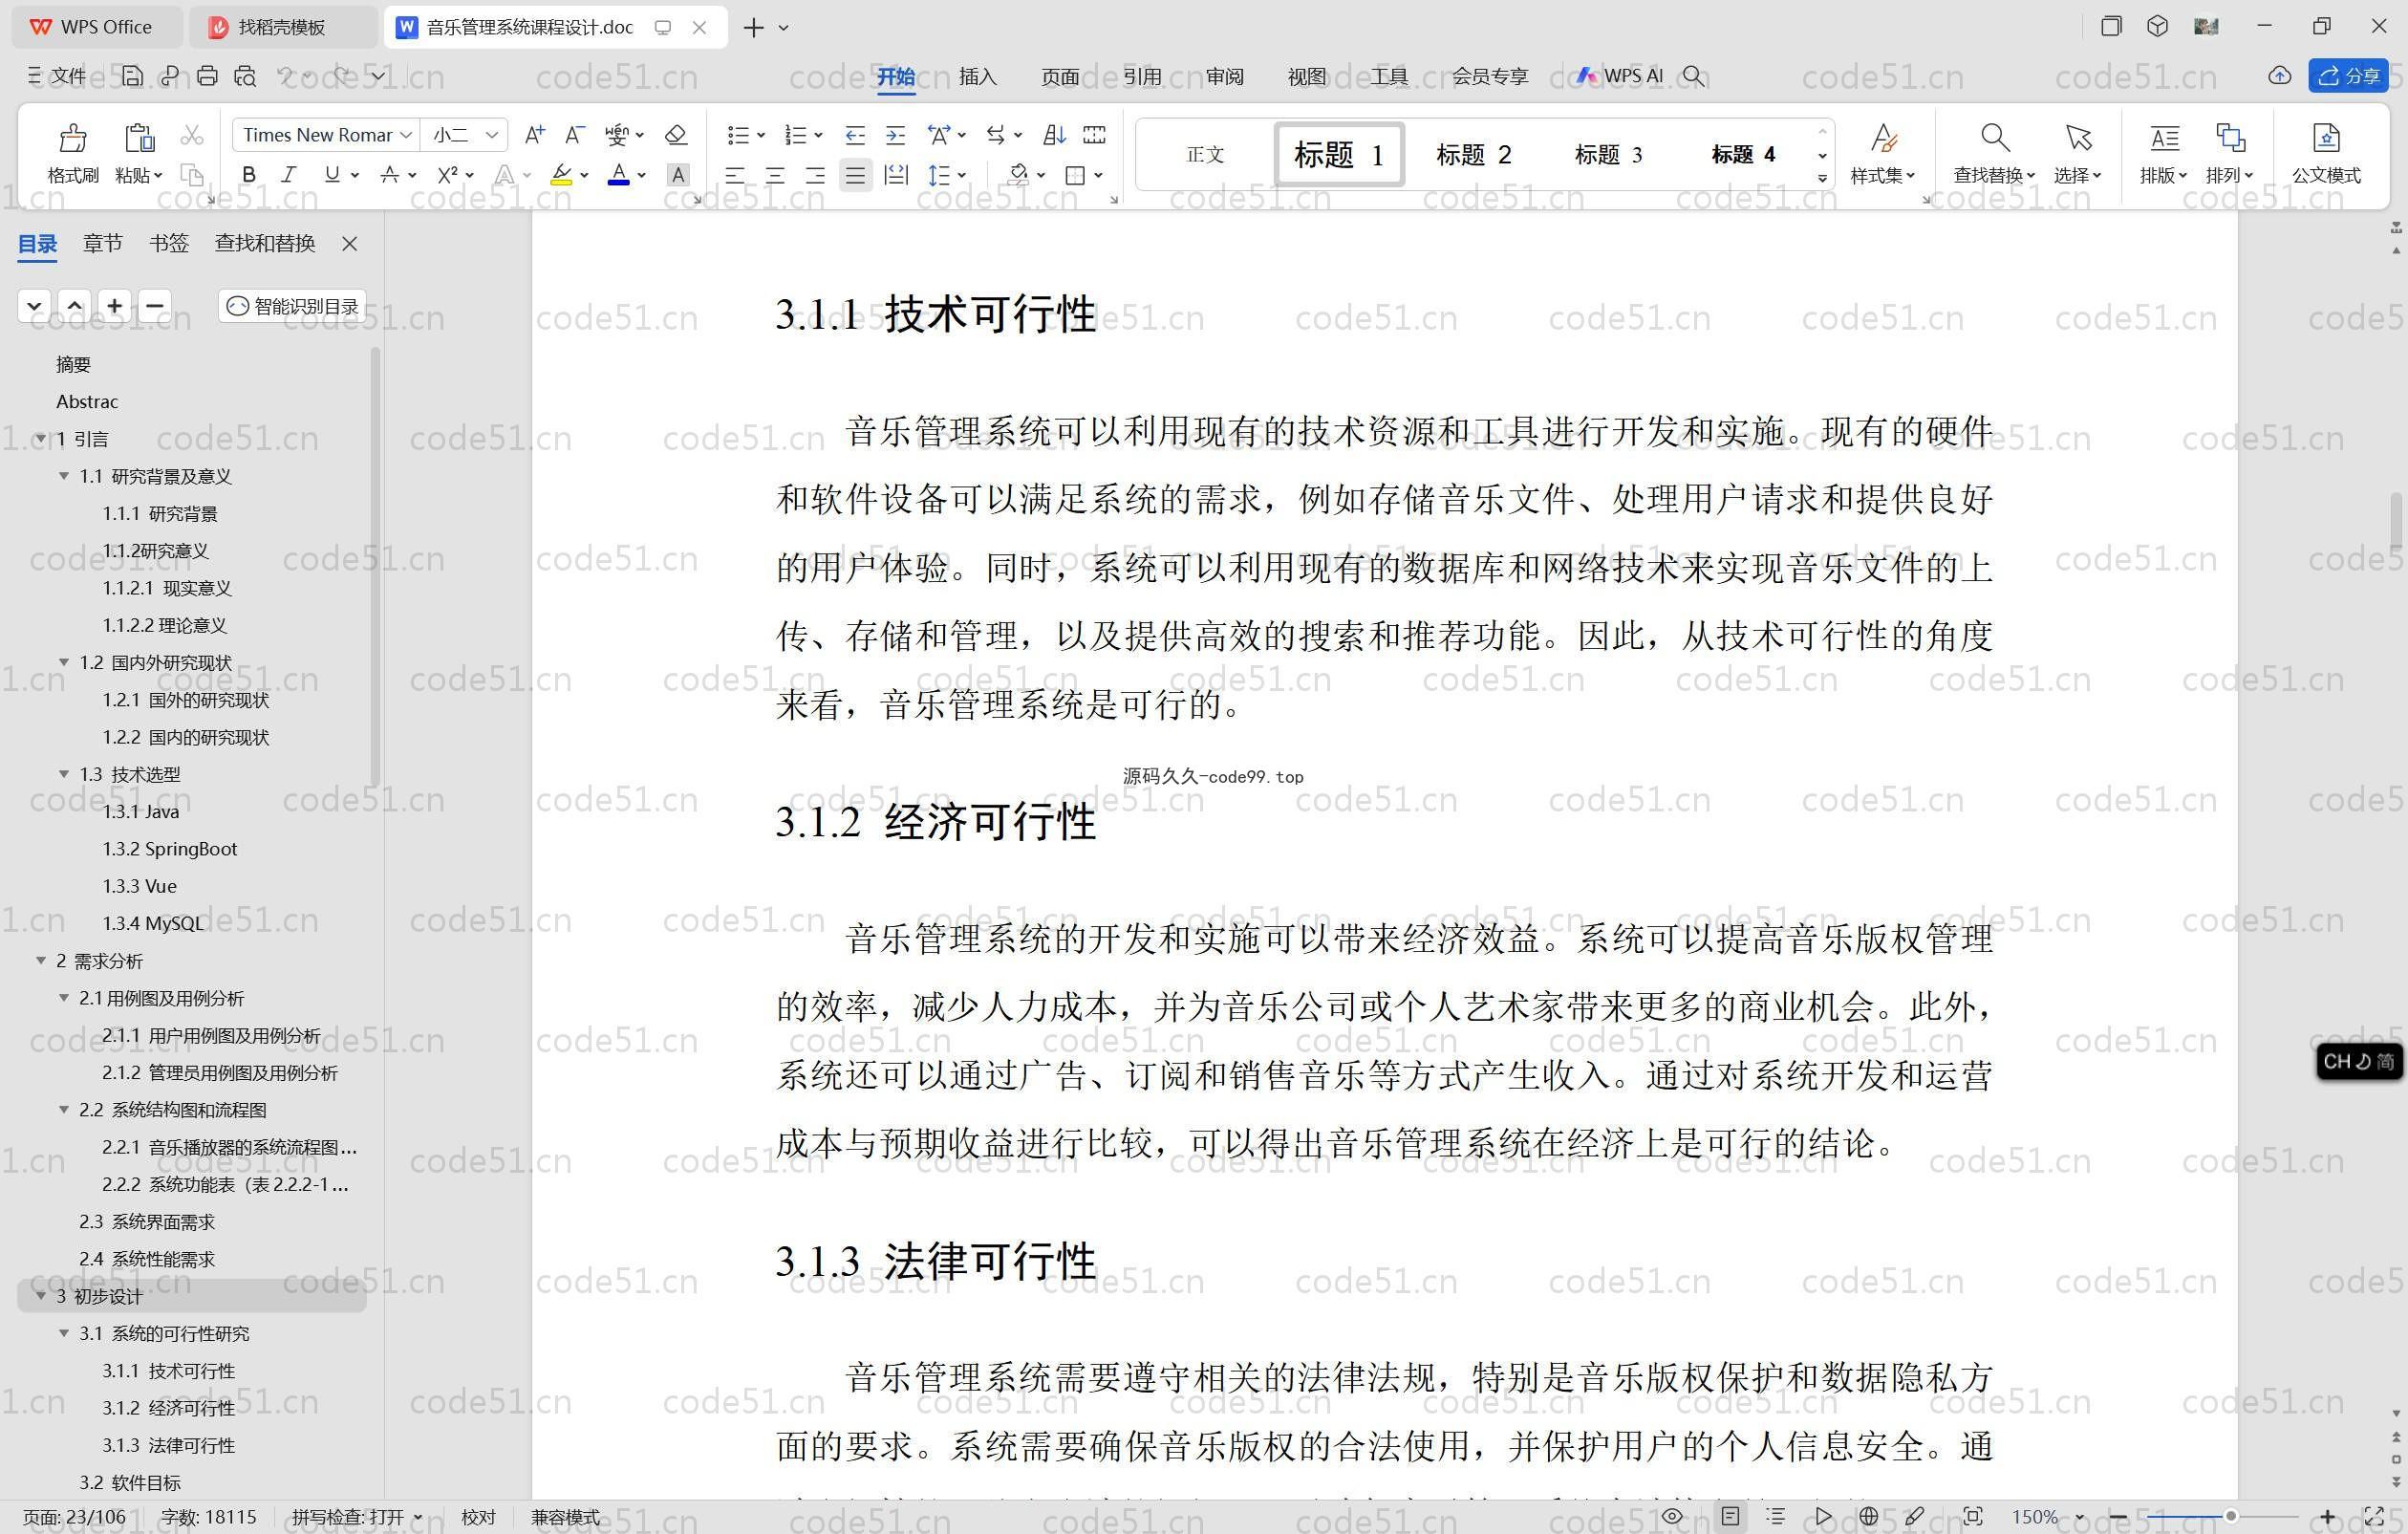This screenshot has height=1534, width=2408.
Task: Click the Paste (粘贴) clipboard icon
Action: click(x=139, y=138)
